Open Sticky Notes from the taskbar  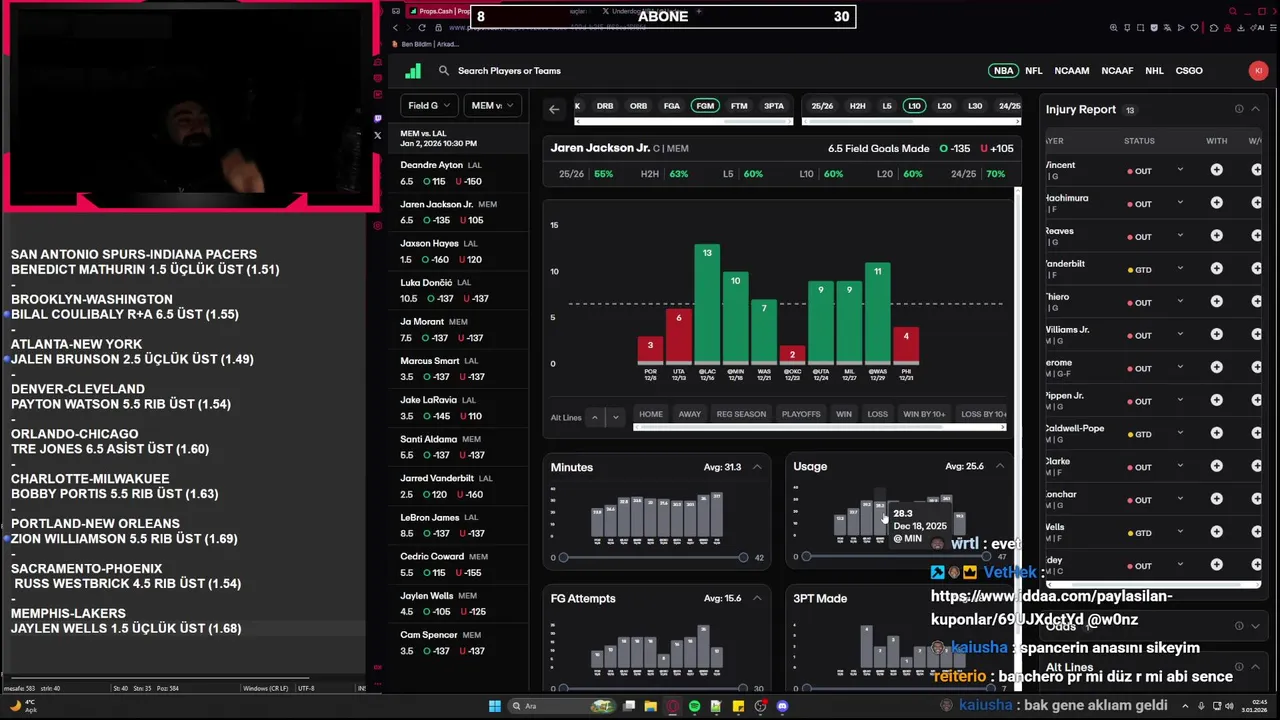[x=738, y=706]
